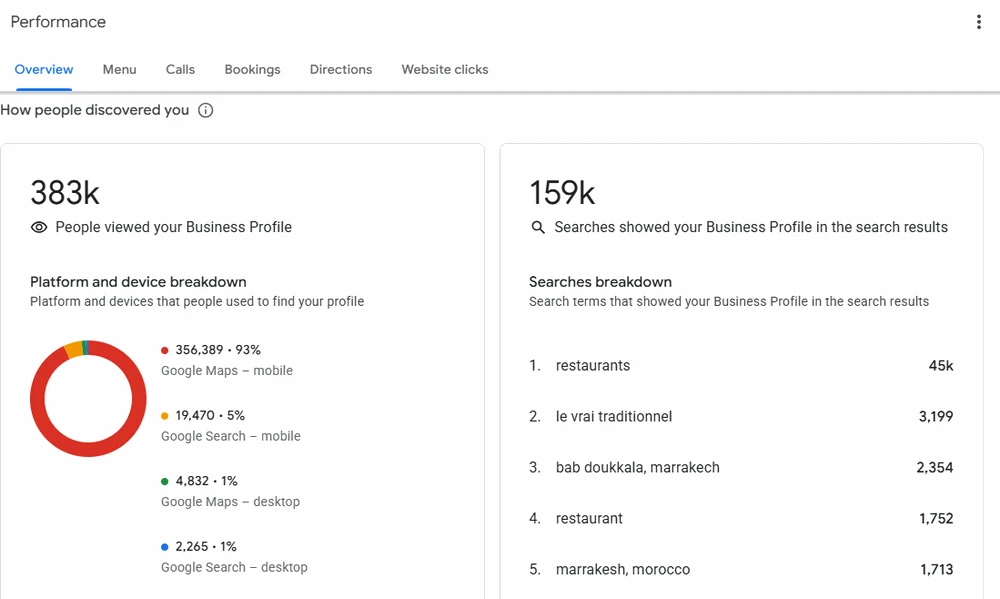Click the blue Google Search desktop legend dot

[x=165, y=547]
